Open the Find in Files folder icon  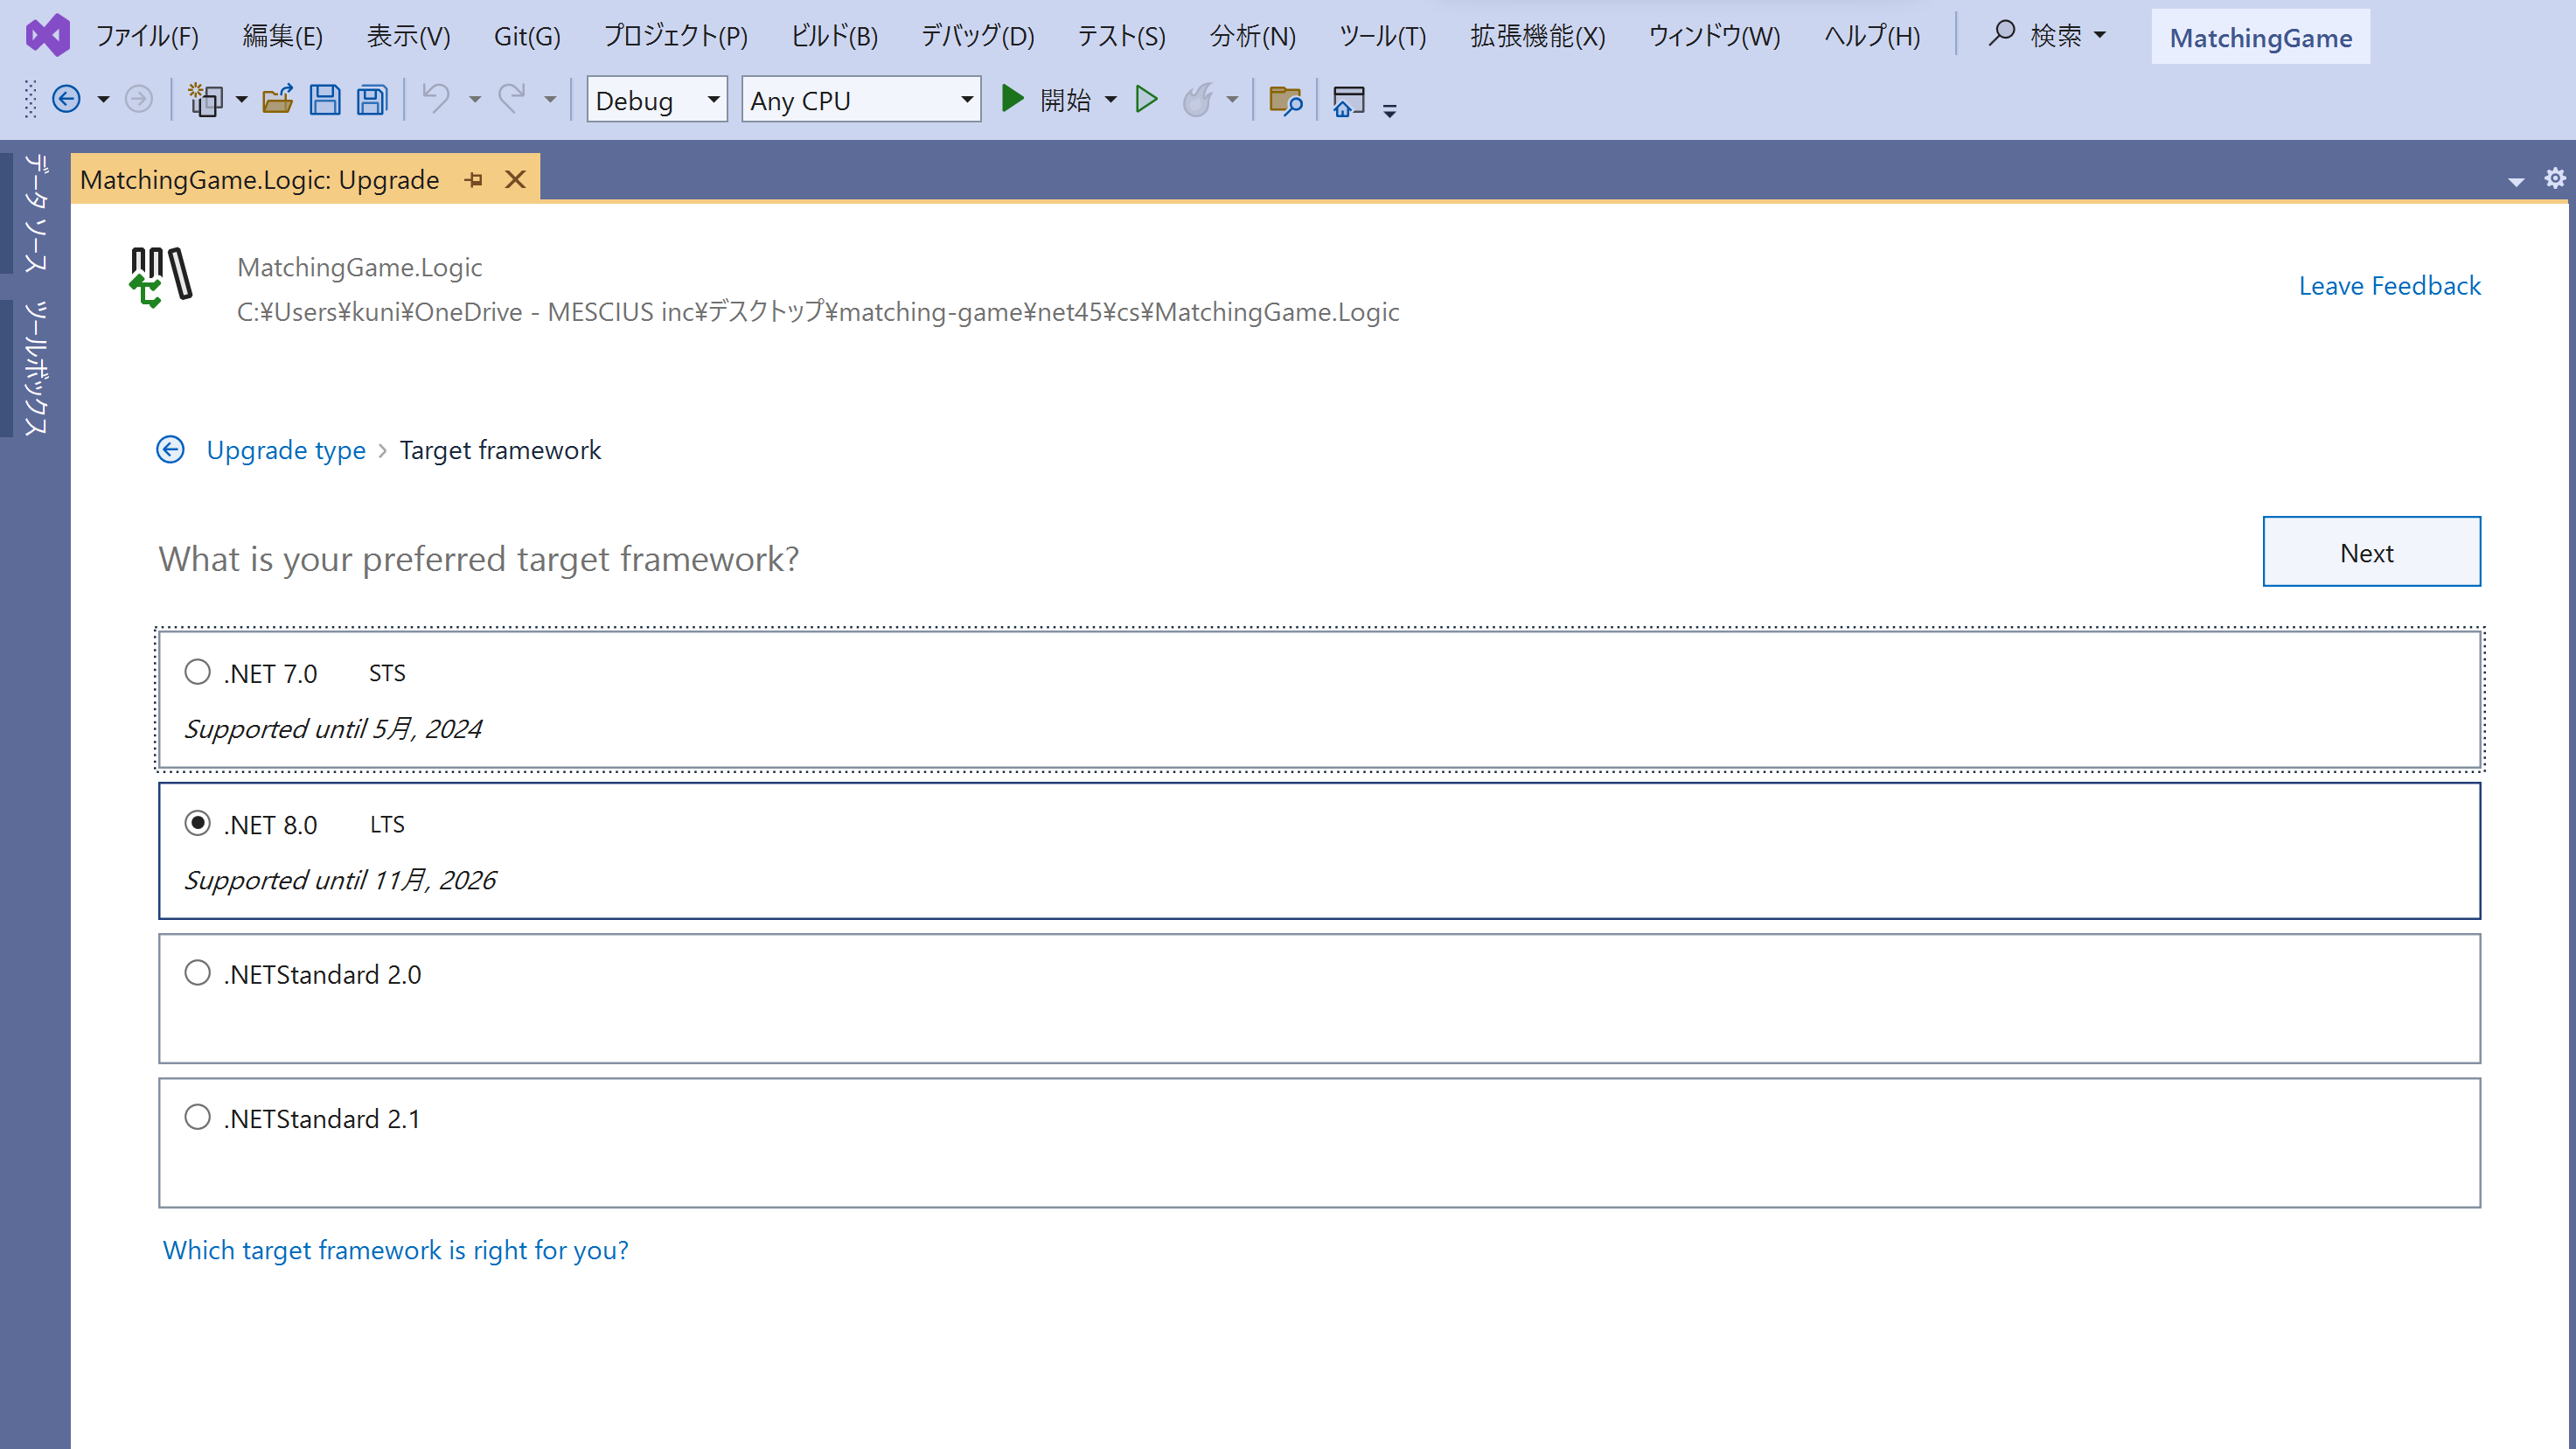tap(1285, 99)
